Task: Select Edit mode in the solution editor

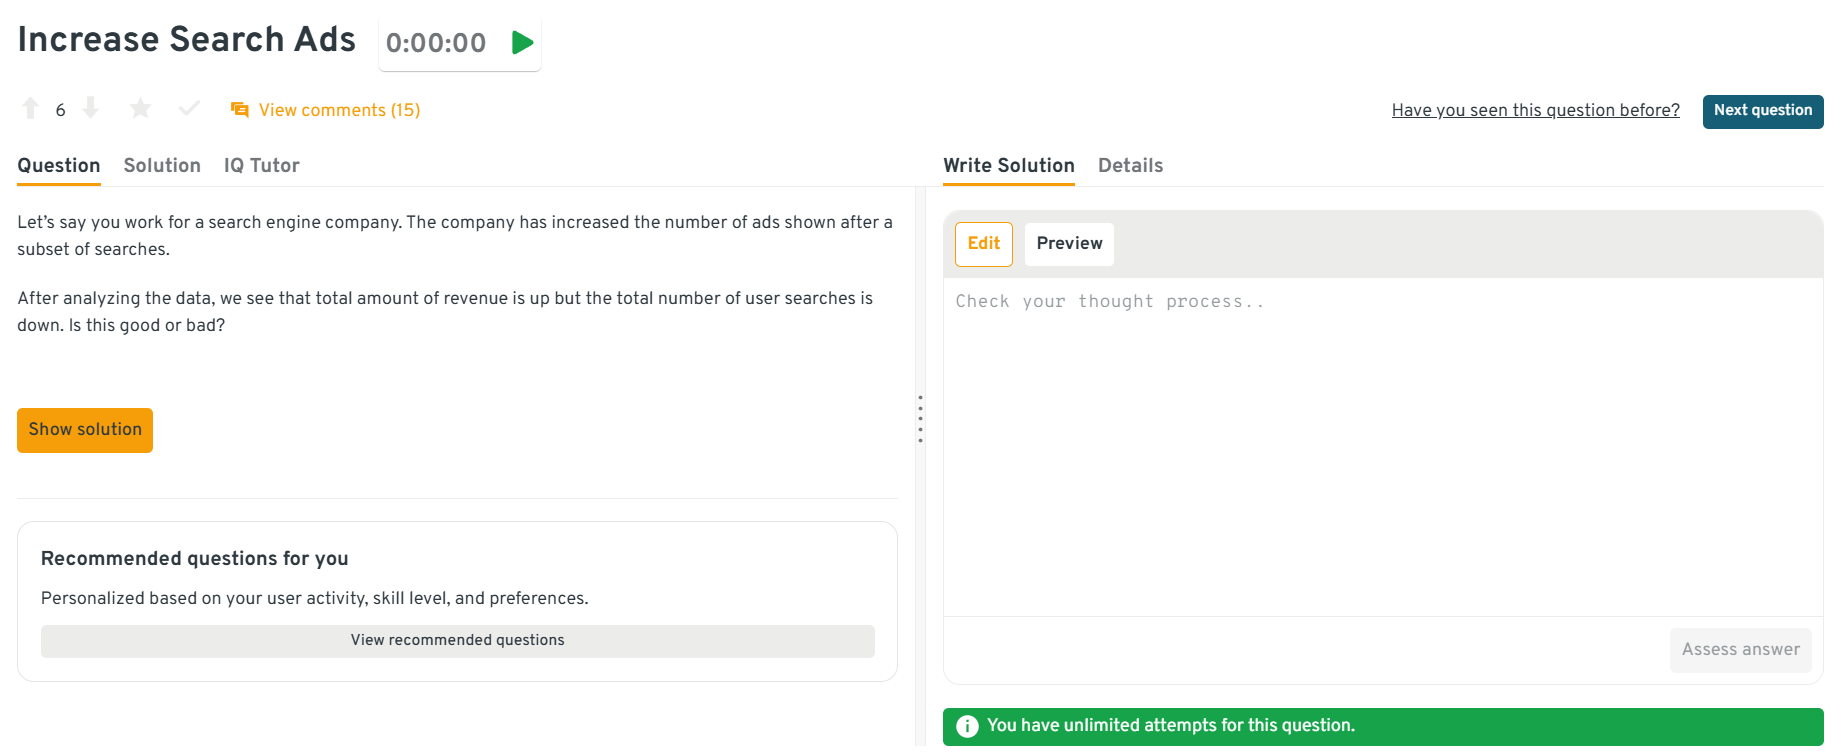Action: coord(983,244)
